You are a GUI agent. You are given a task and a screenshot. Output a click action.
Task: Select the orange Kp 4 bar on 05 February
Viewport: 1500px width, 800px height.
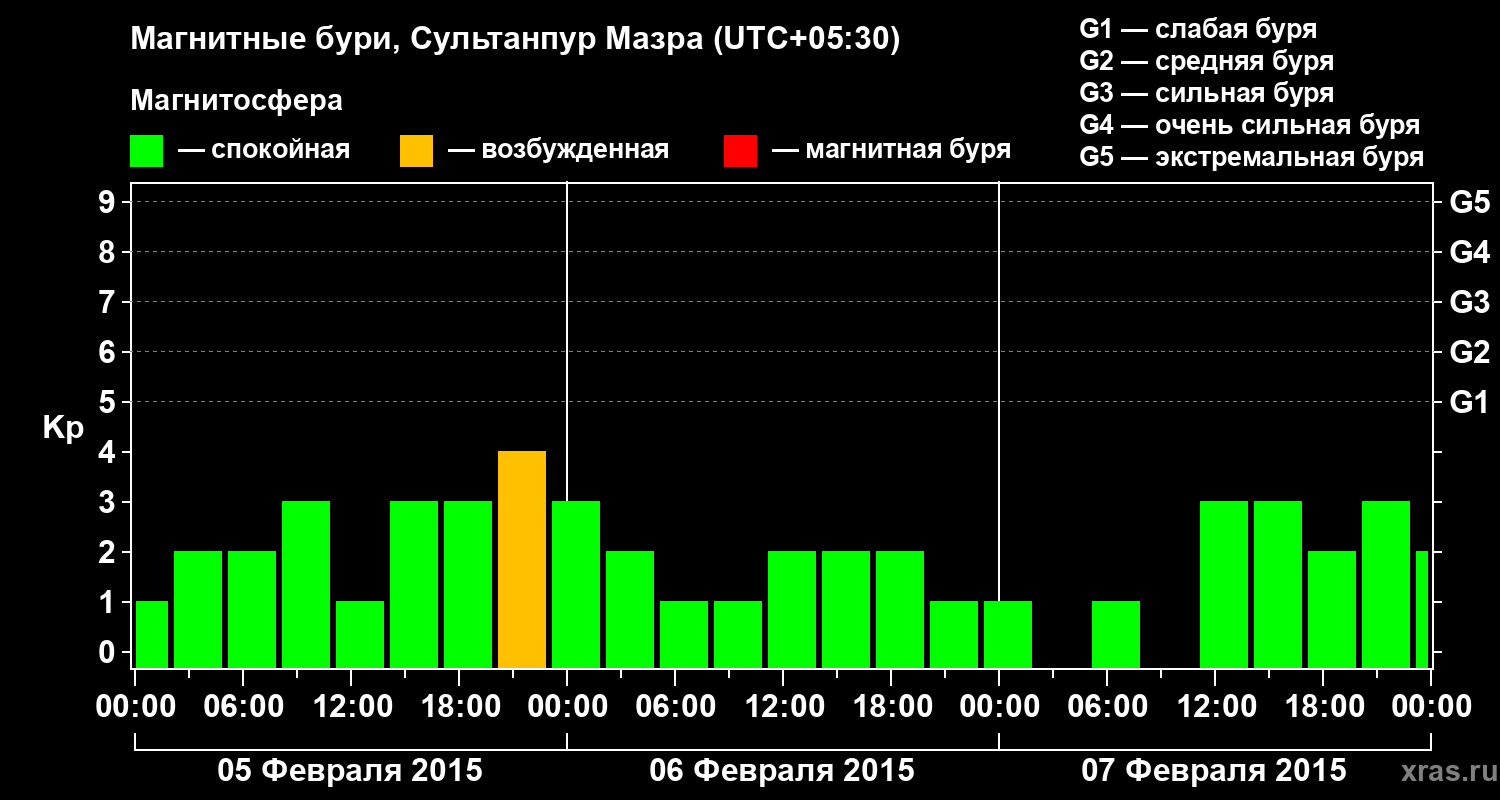click(x=522, y=560)
